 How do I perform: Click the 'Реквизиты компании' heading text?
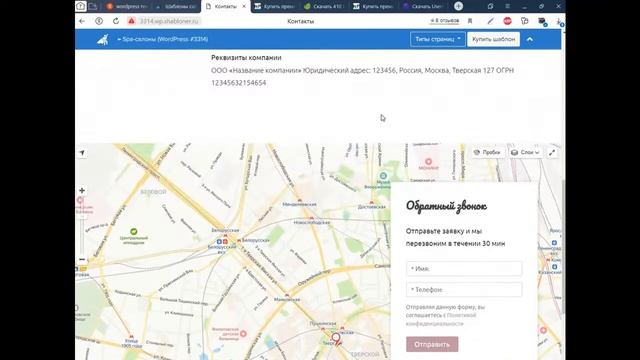[246, 58]
